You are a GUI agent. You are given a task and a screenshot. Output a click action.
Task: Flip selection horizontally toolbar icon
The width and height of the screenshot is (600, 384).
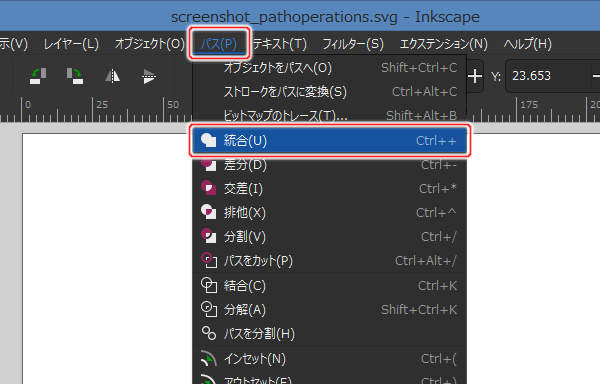point(112,76)
